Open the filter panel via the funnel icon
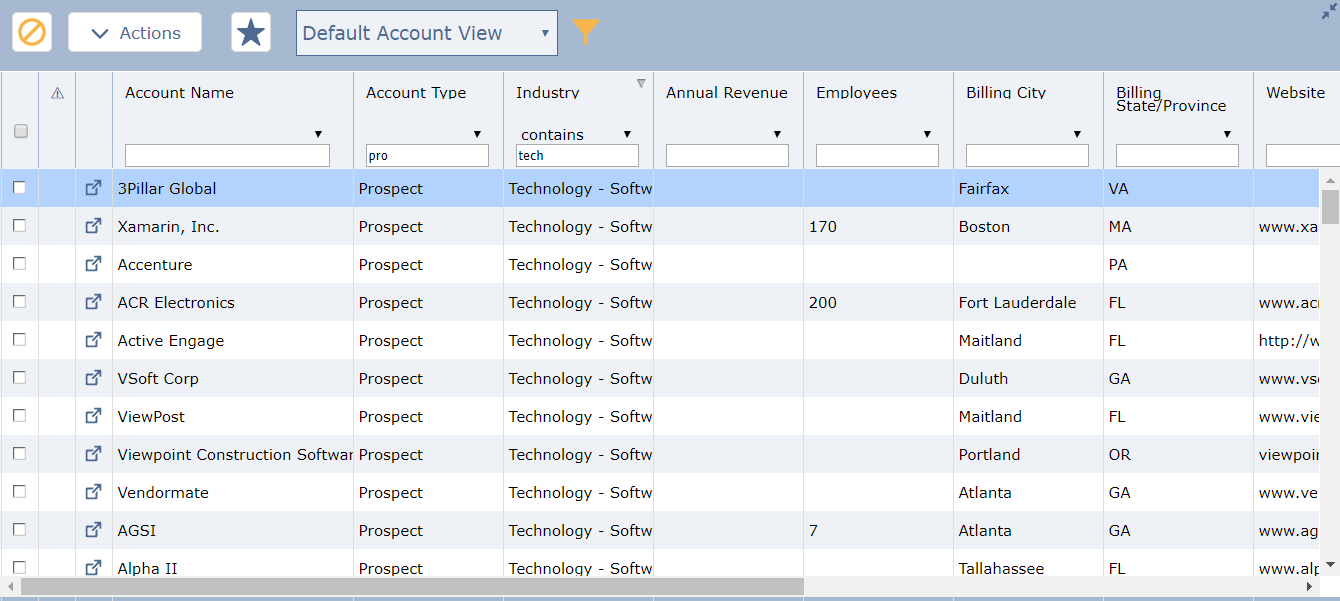 (586, 31)
